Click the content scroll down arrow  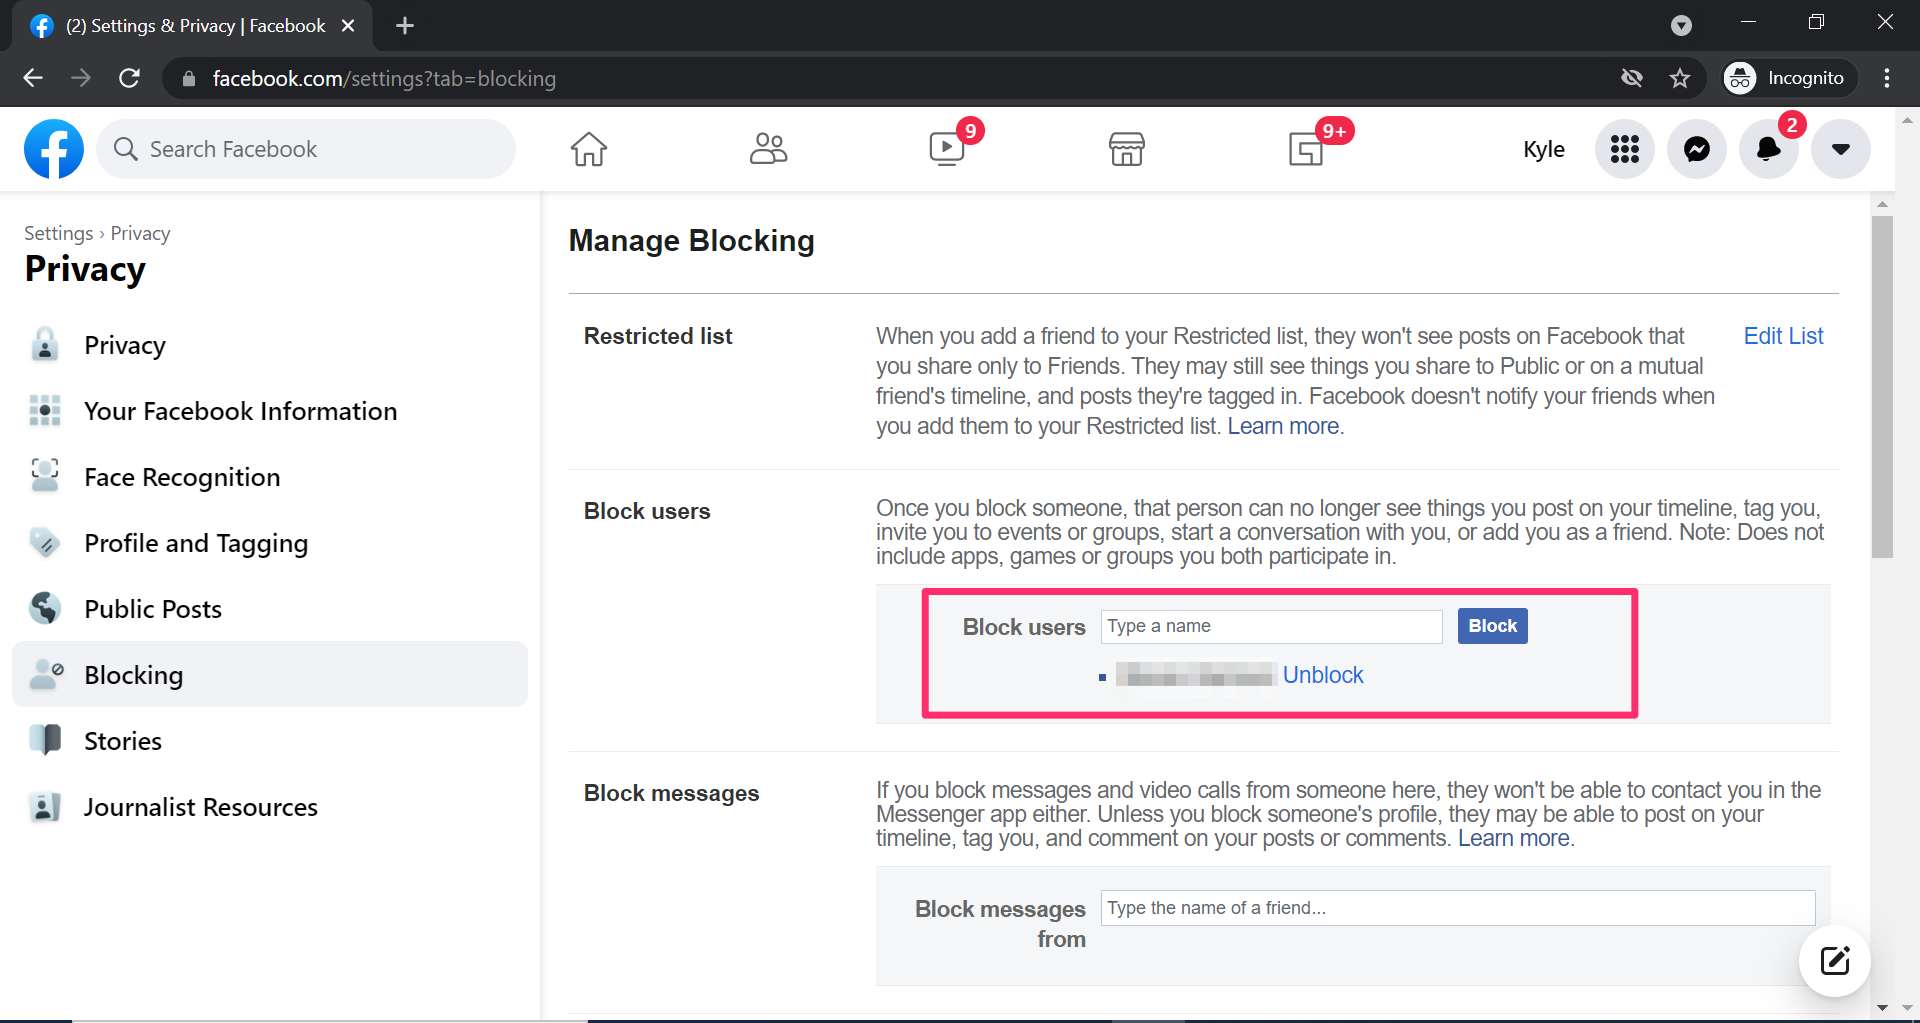tap(1882, 1007)
